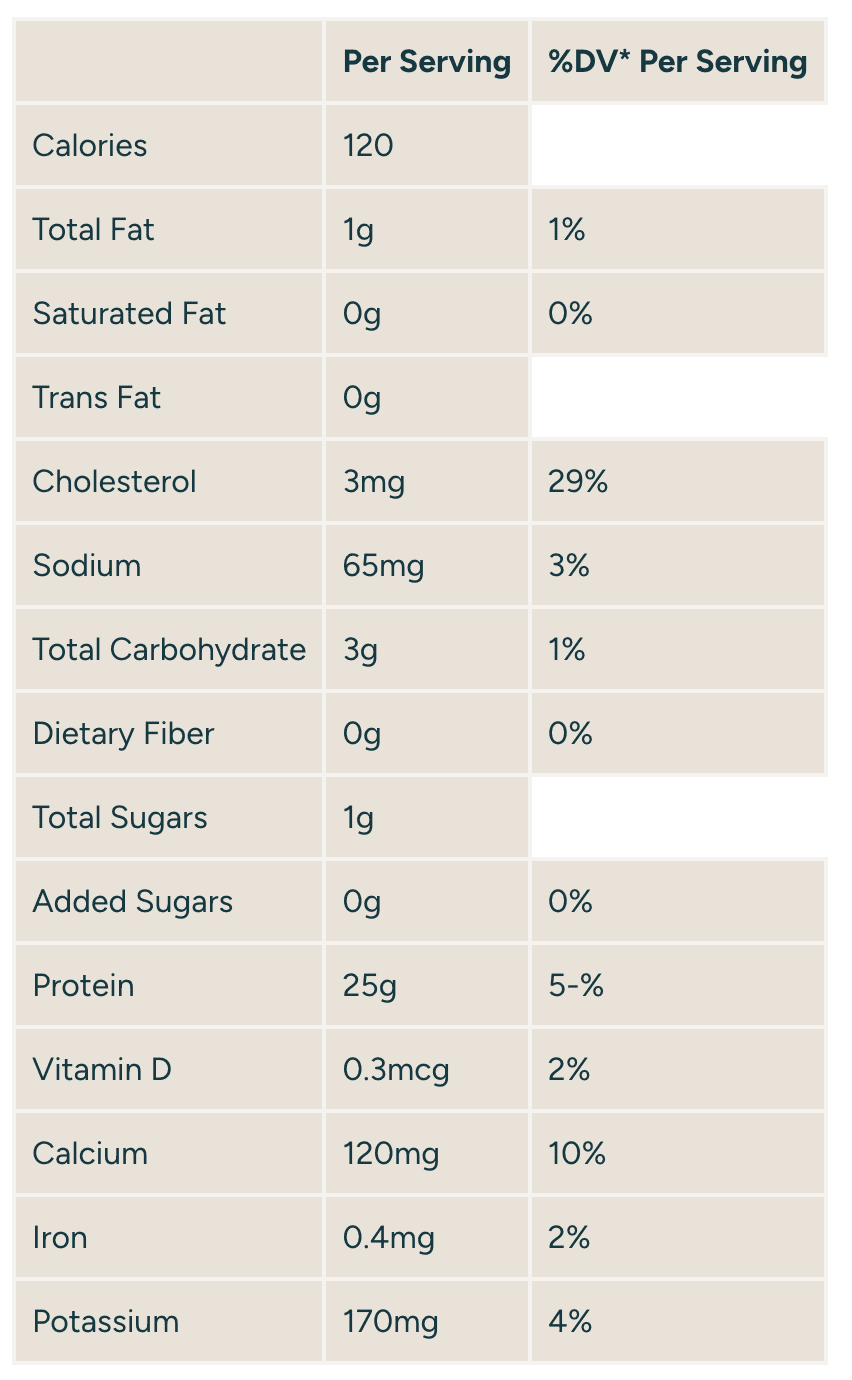The width and height of the screenshot is (852, 1380).
Task: Click the Iron 0.4mg value
Action: [389, 1238]
